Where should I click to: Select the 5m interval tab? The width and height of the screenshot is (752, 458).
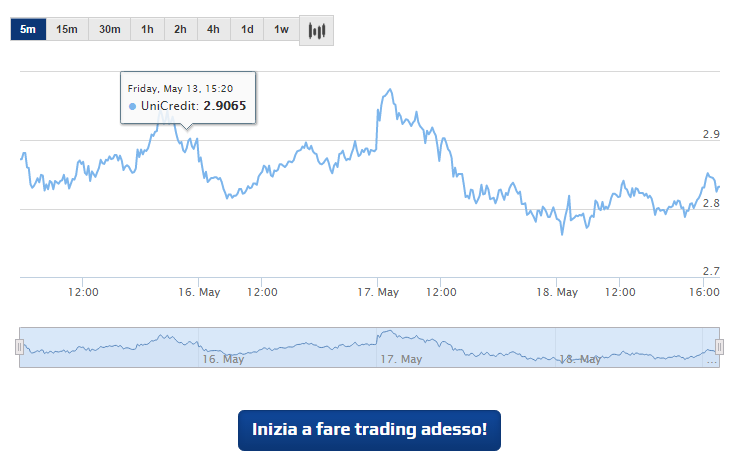point(28,30)
